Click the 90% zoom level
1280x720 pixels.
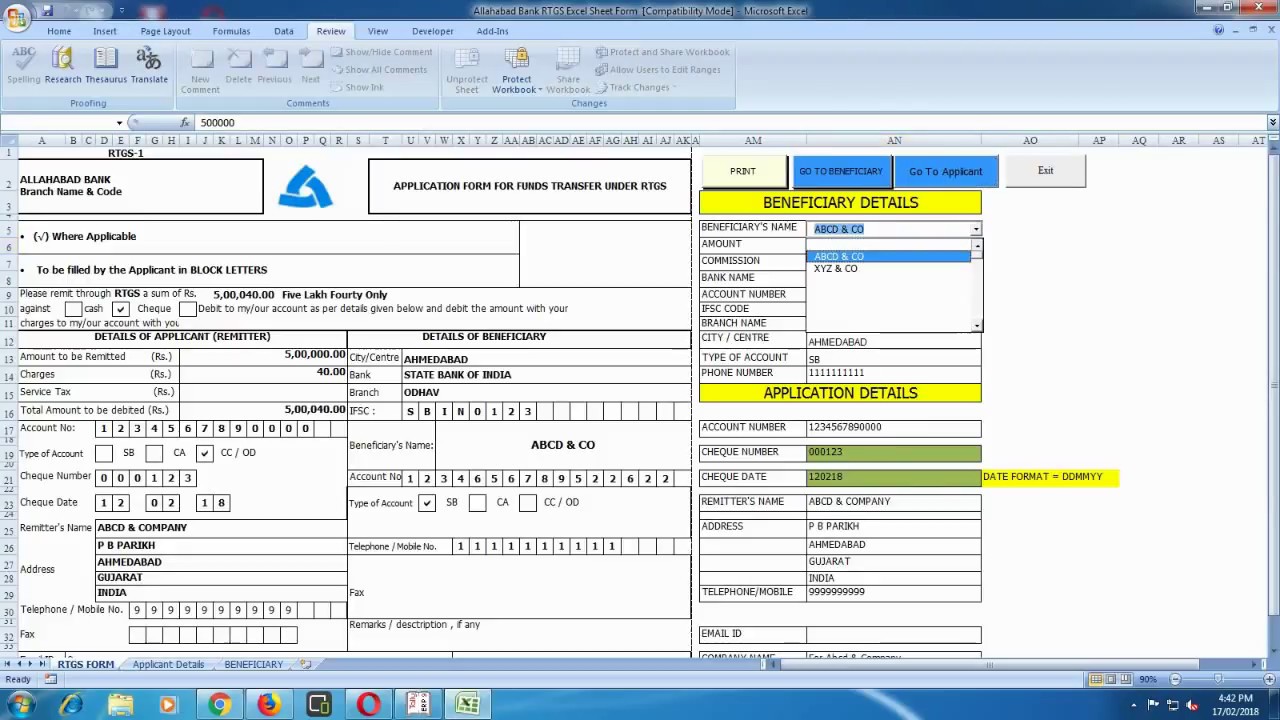click(1148, 680)
